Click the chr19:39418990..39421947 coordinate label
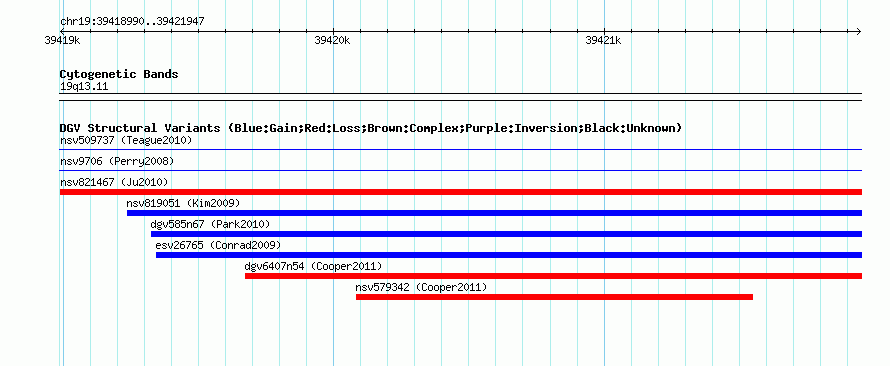The height and width of the screenshot is (366, 890). [132, 22]
